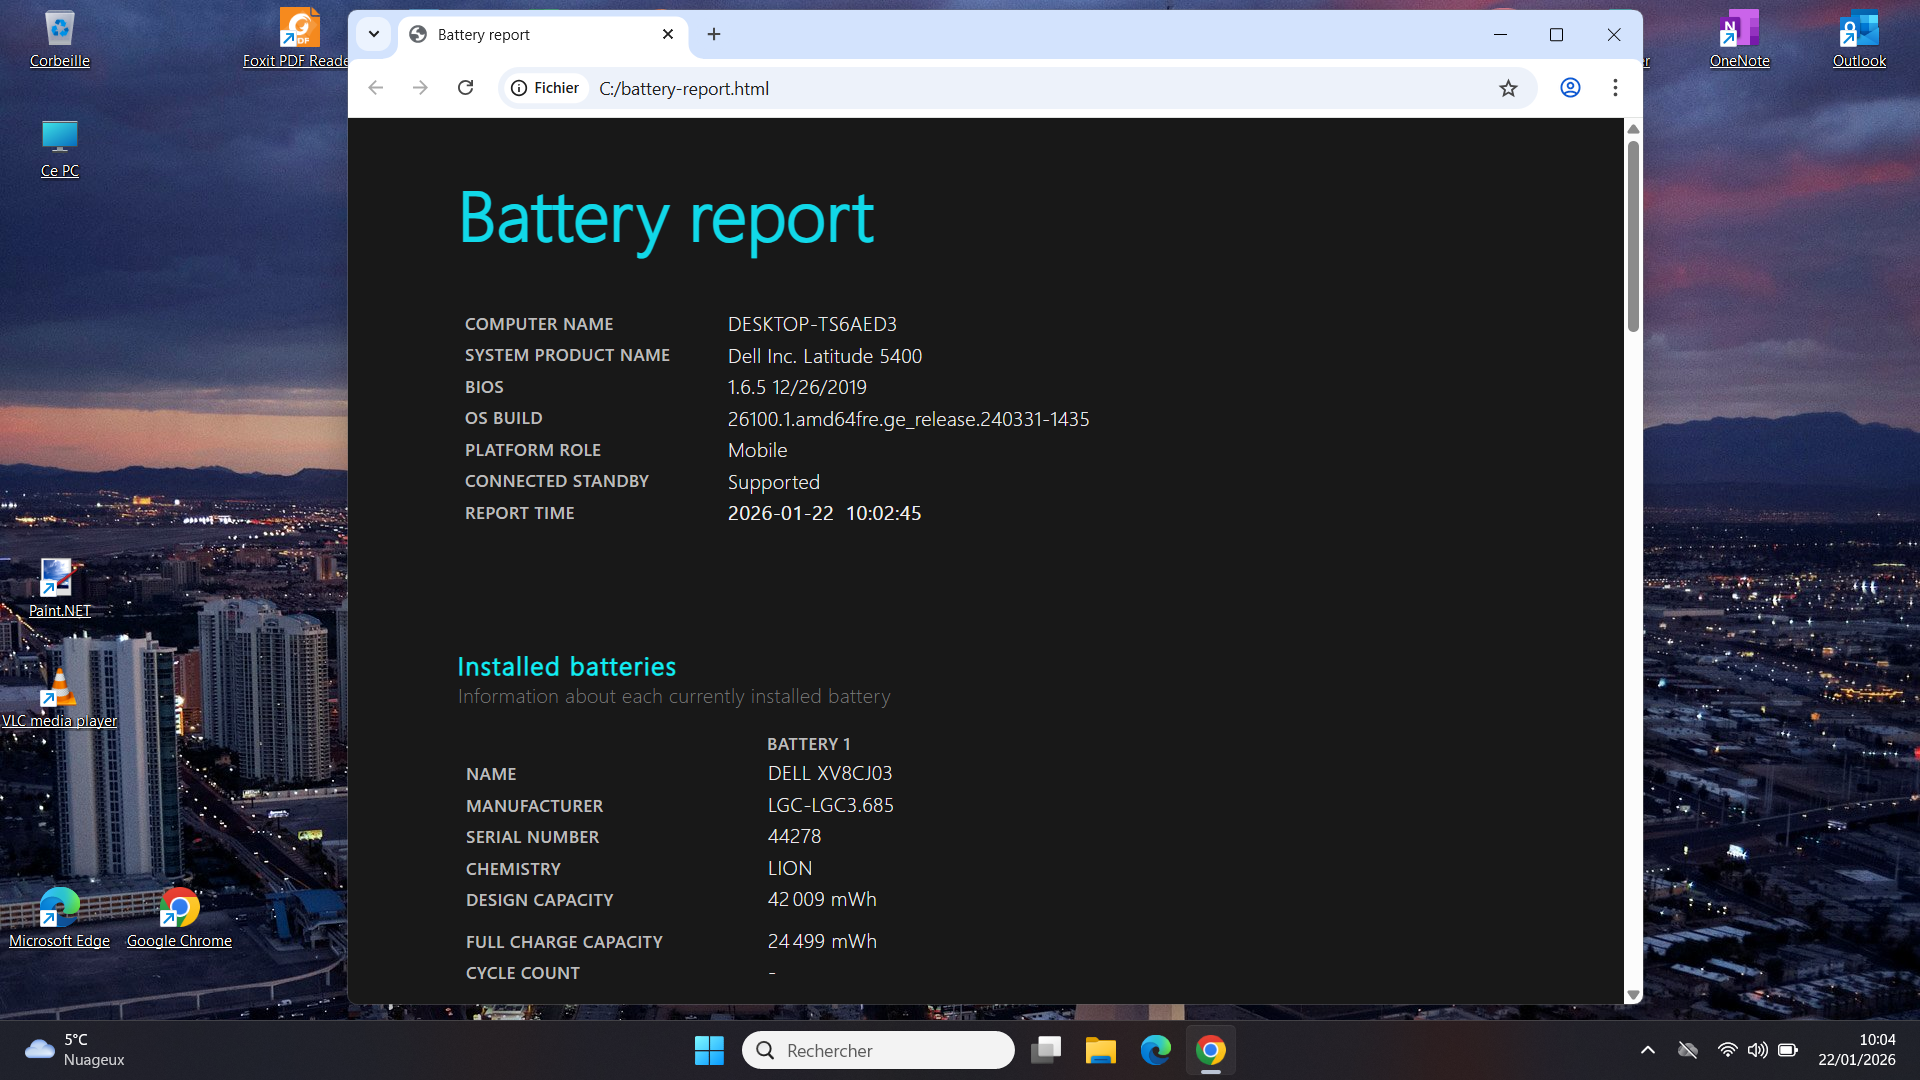Open the Corbeille recycle bin desktop icon
The width and height of the screenshot is (1920, 1080).
tap(60, 40)
